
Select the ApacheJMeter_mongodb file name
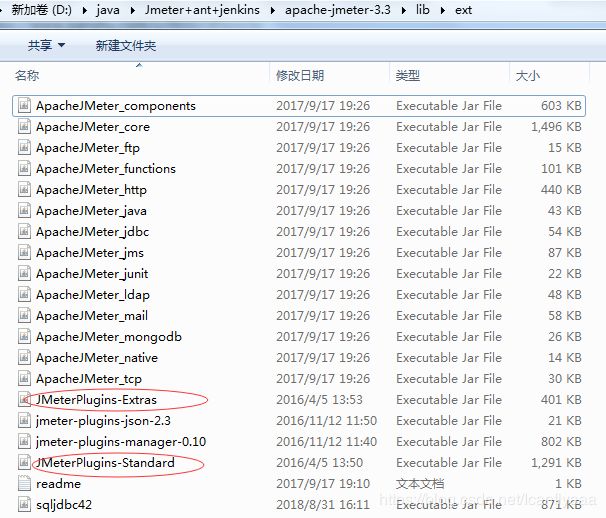tap(109, 337)
